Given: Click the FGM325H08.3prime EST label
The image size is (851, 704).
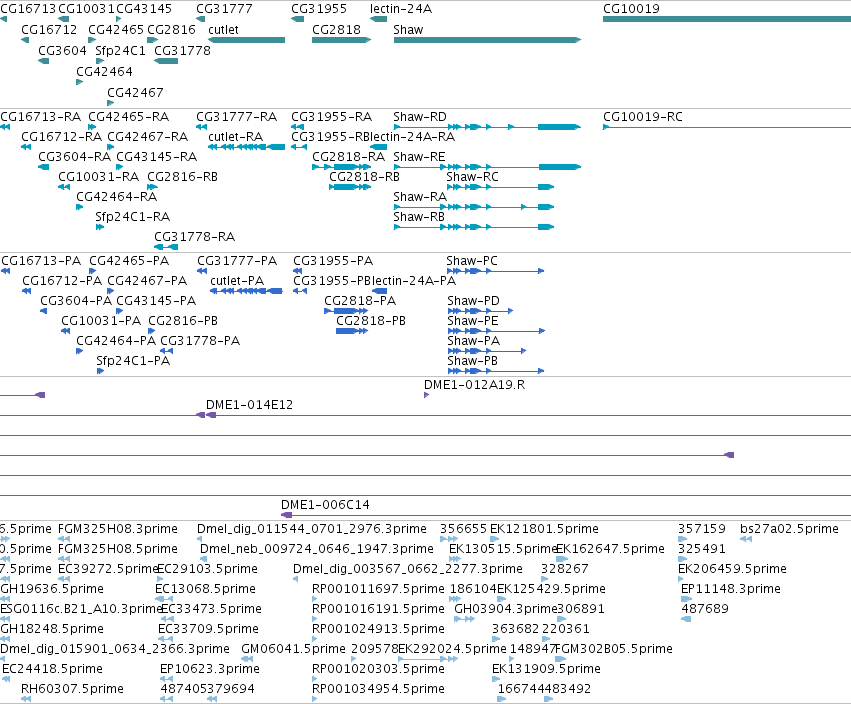Looking at the screenshot, I should coord(118,529).
